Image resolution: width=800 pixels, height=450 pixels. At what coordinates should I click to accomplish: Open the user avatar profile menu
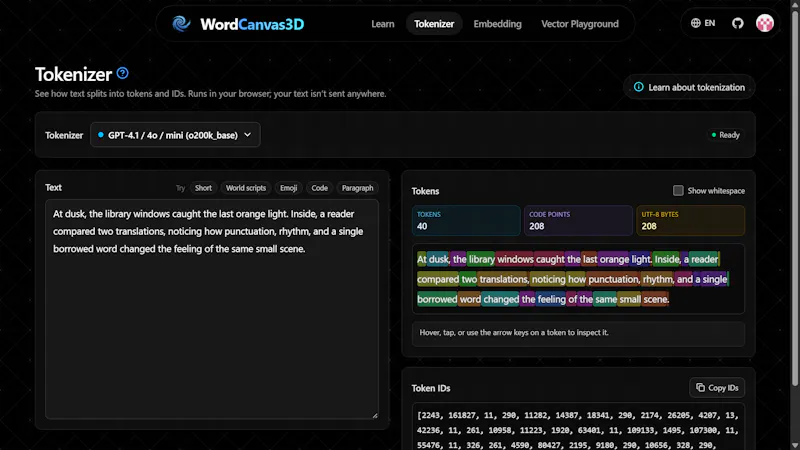pyautogui.click(x=764, y=23)
